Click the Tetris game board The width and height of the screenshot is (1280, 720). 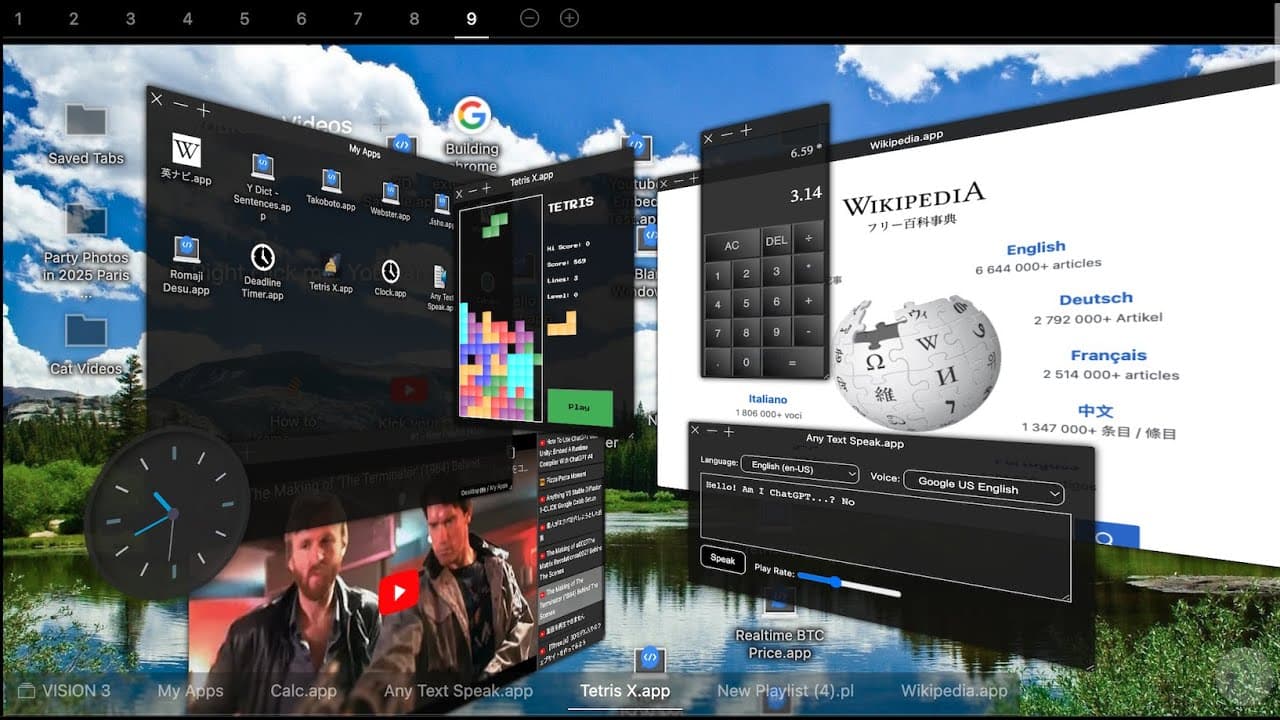(x=500, y=309)
